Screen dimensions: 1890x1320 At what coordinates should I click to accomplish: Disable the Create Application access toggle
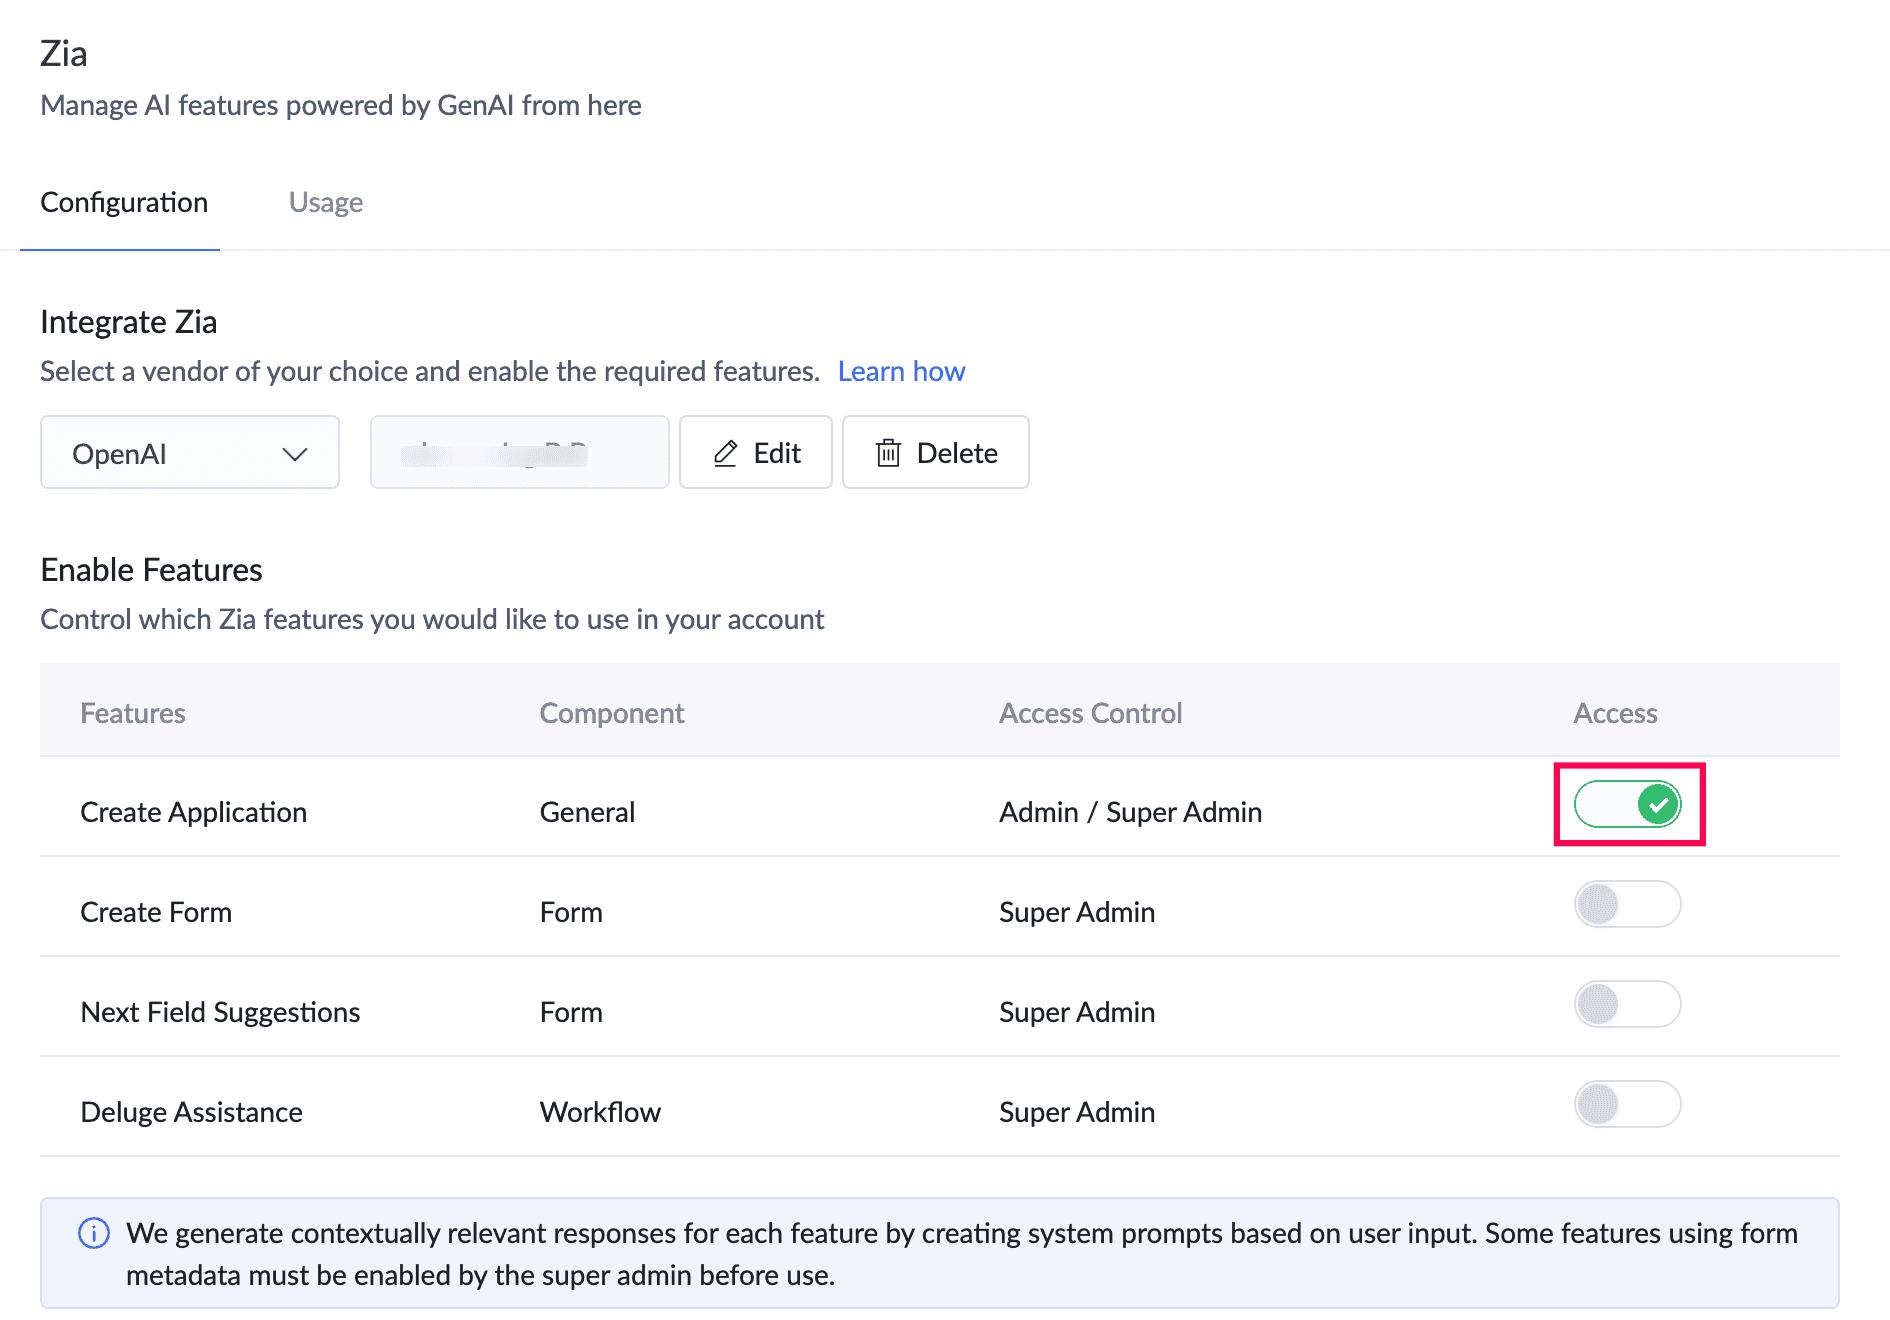[x=1627, y=804]
